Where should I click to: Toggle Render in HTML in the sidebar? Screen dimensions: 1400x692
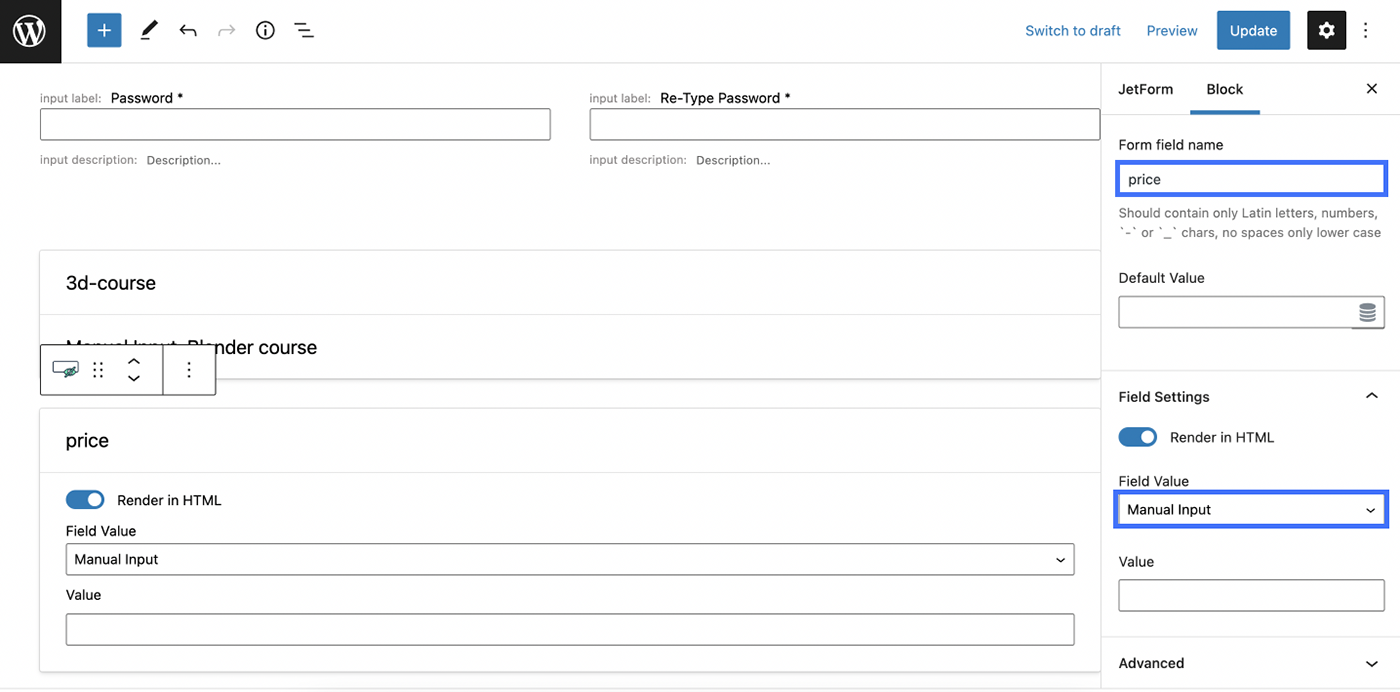click(x=1137, y=437)
